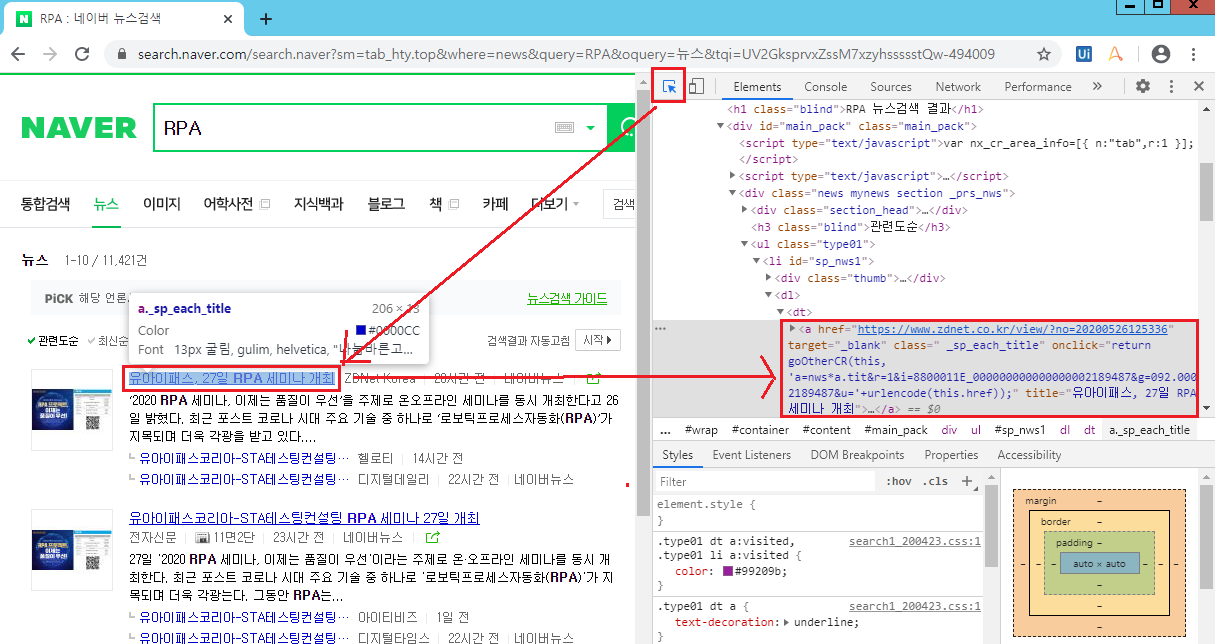Expand the selected anchor _sp_each_title node
The height and width of the screenshot is (644, 1215).
point(793,328)
